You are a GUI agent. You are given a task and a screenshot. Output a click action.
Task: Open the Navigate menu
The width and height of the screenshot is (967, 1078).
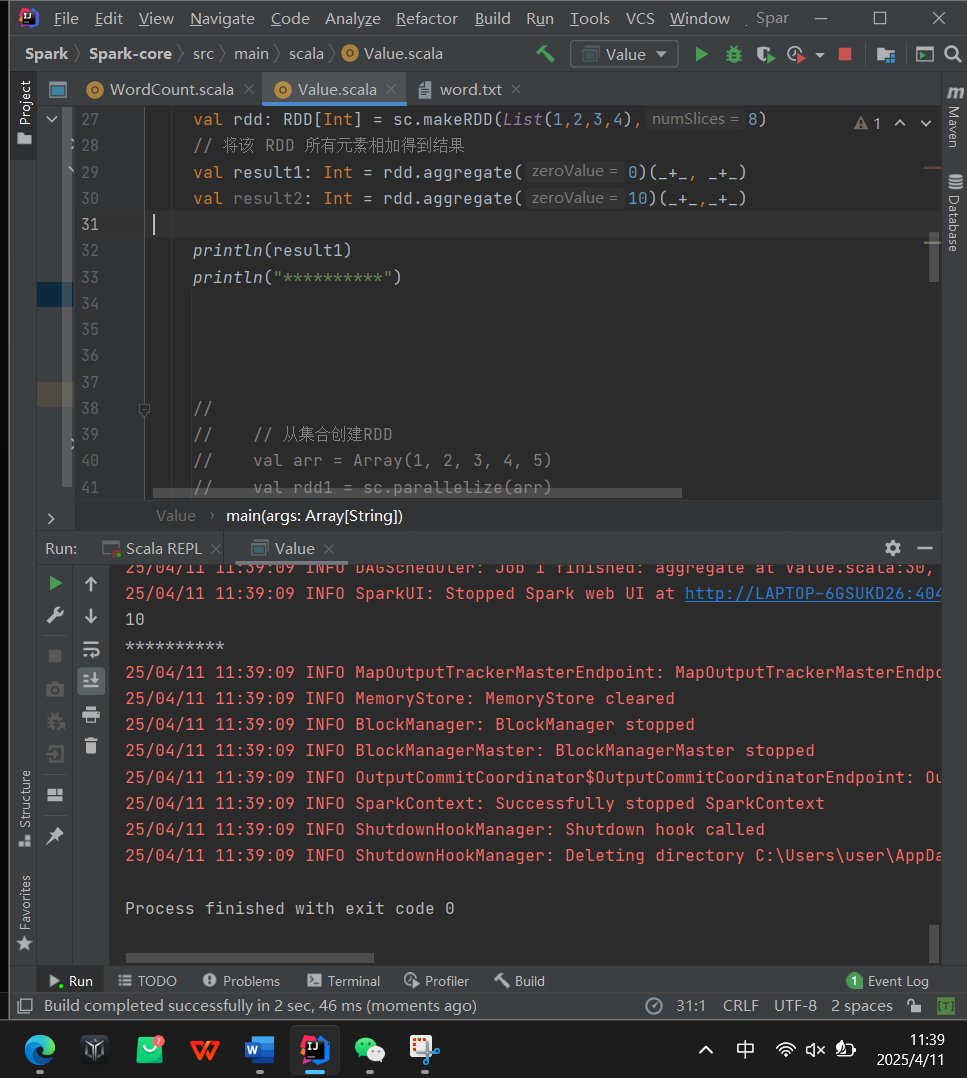[222, 19]
